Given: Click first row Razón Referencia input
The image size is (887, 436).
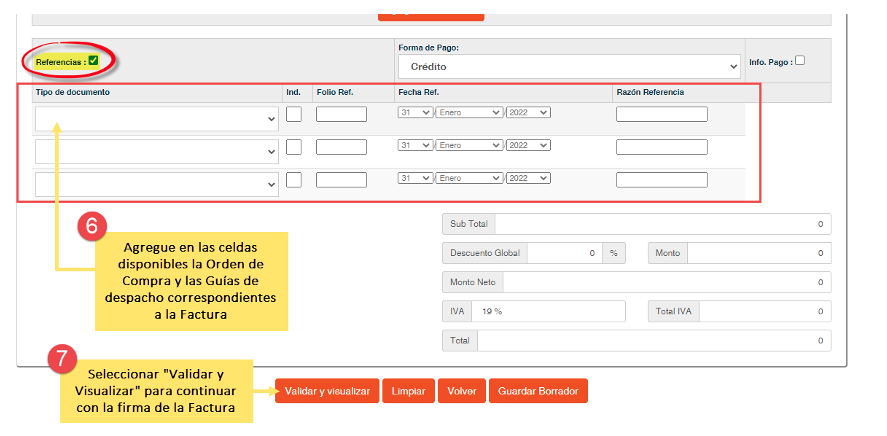Looking at the screenshot, I should (662, 114).
